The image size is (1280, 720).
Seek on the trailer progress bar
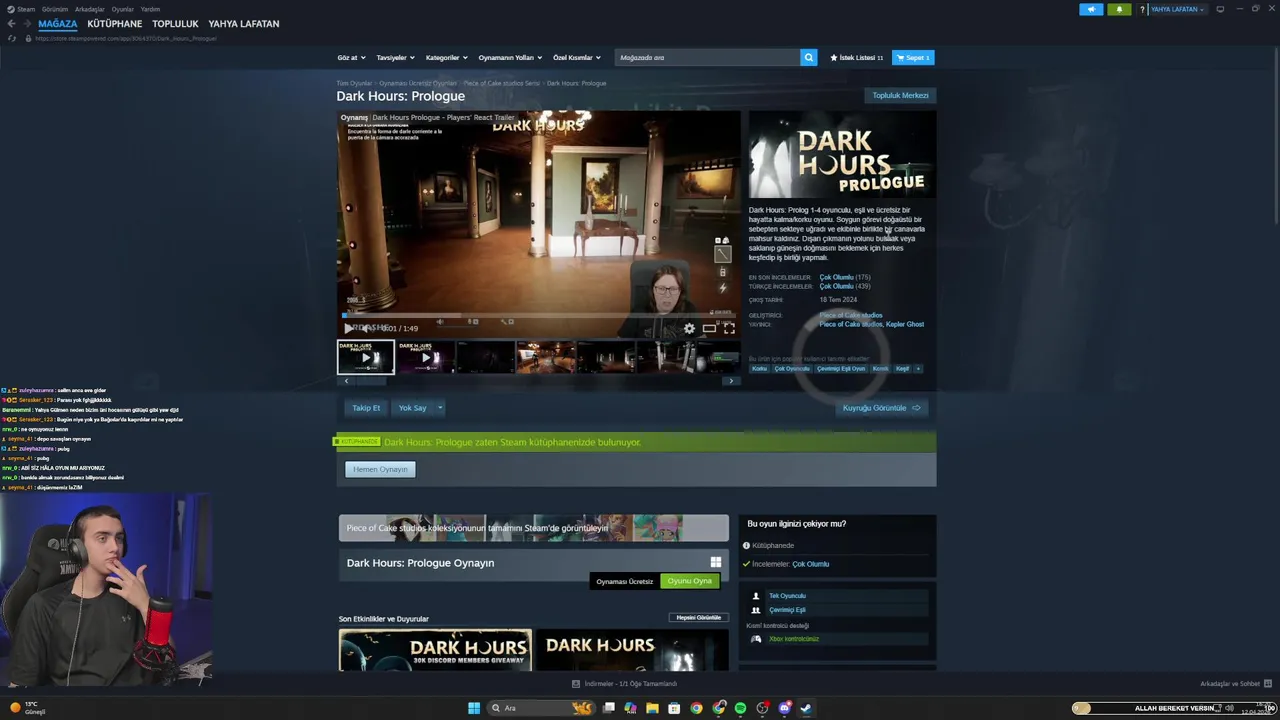[538, 315]
